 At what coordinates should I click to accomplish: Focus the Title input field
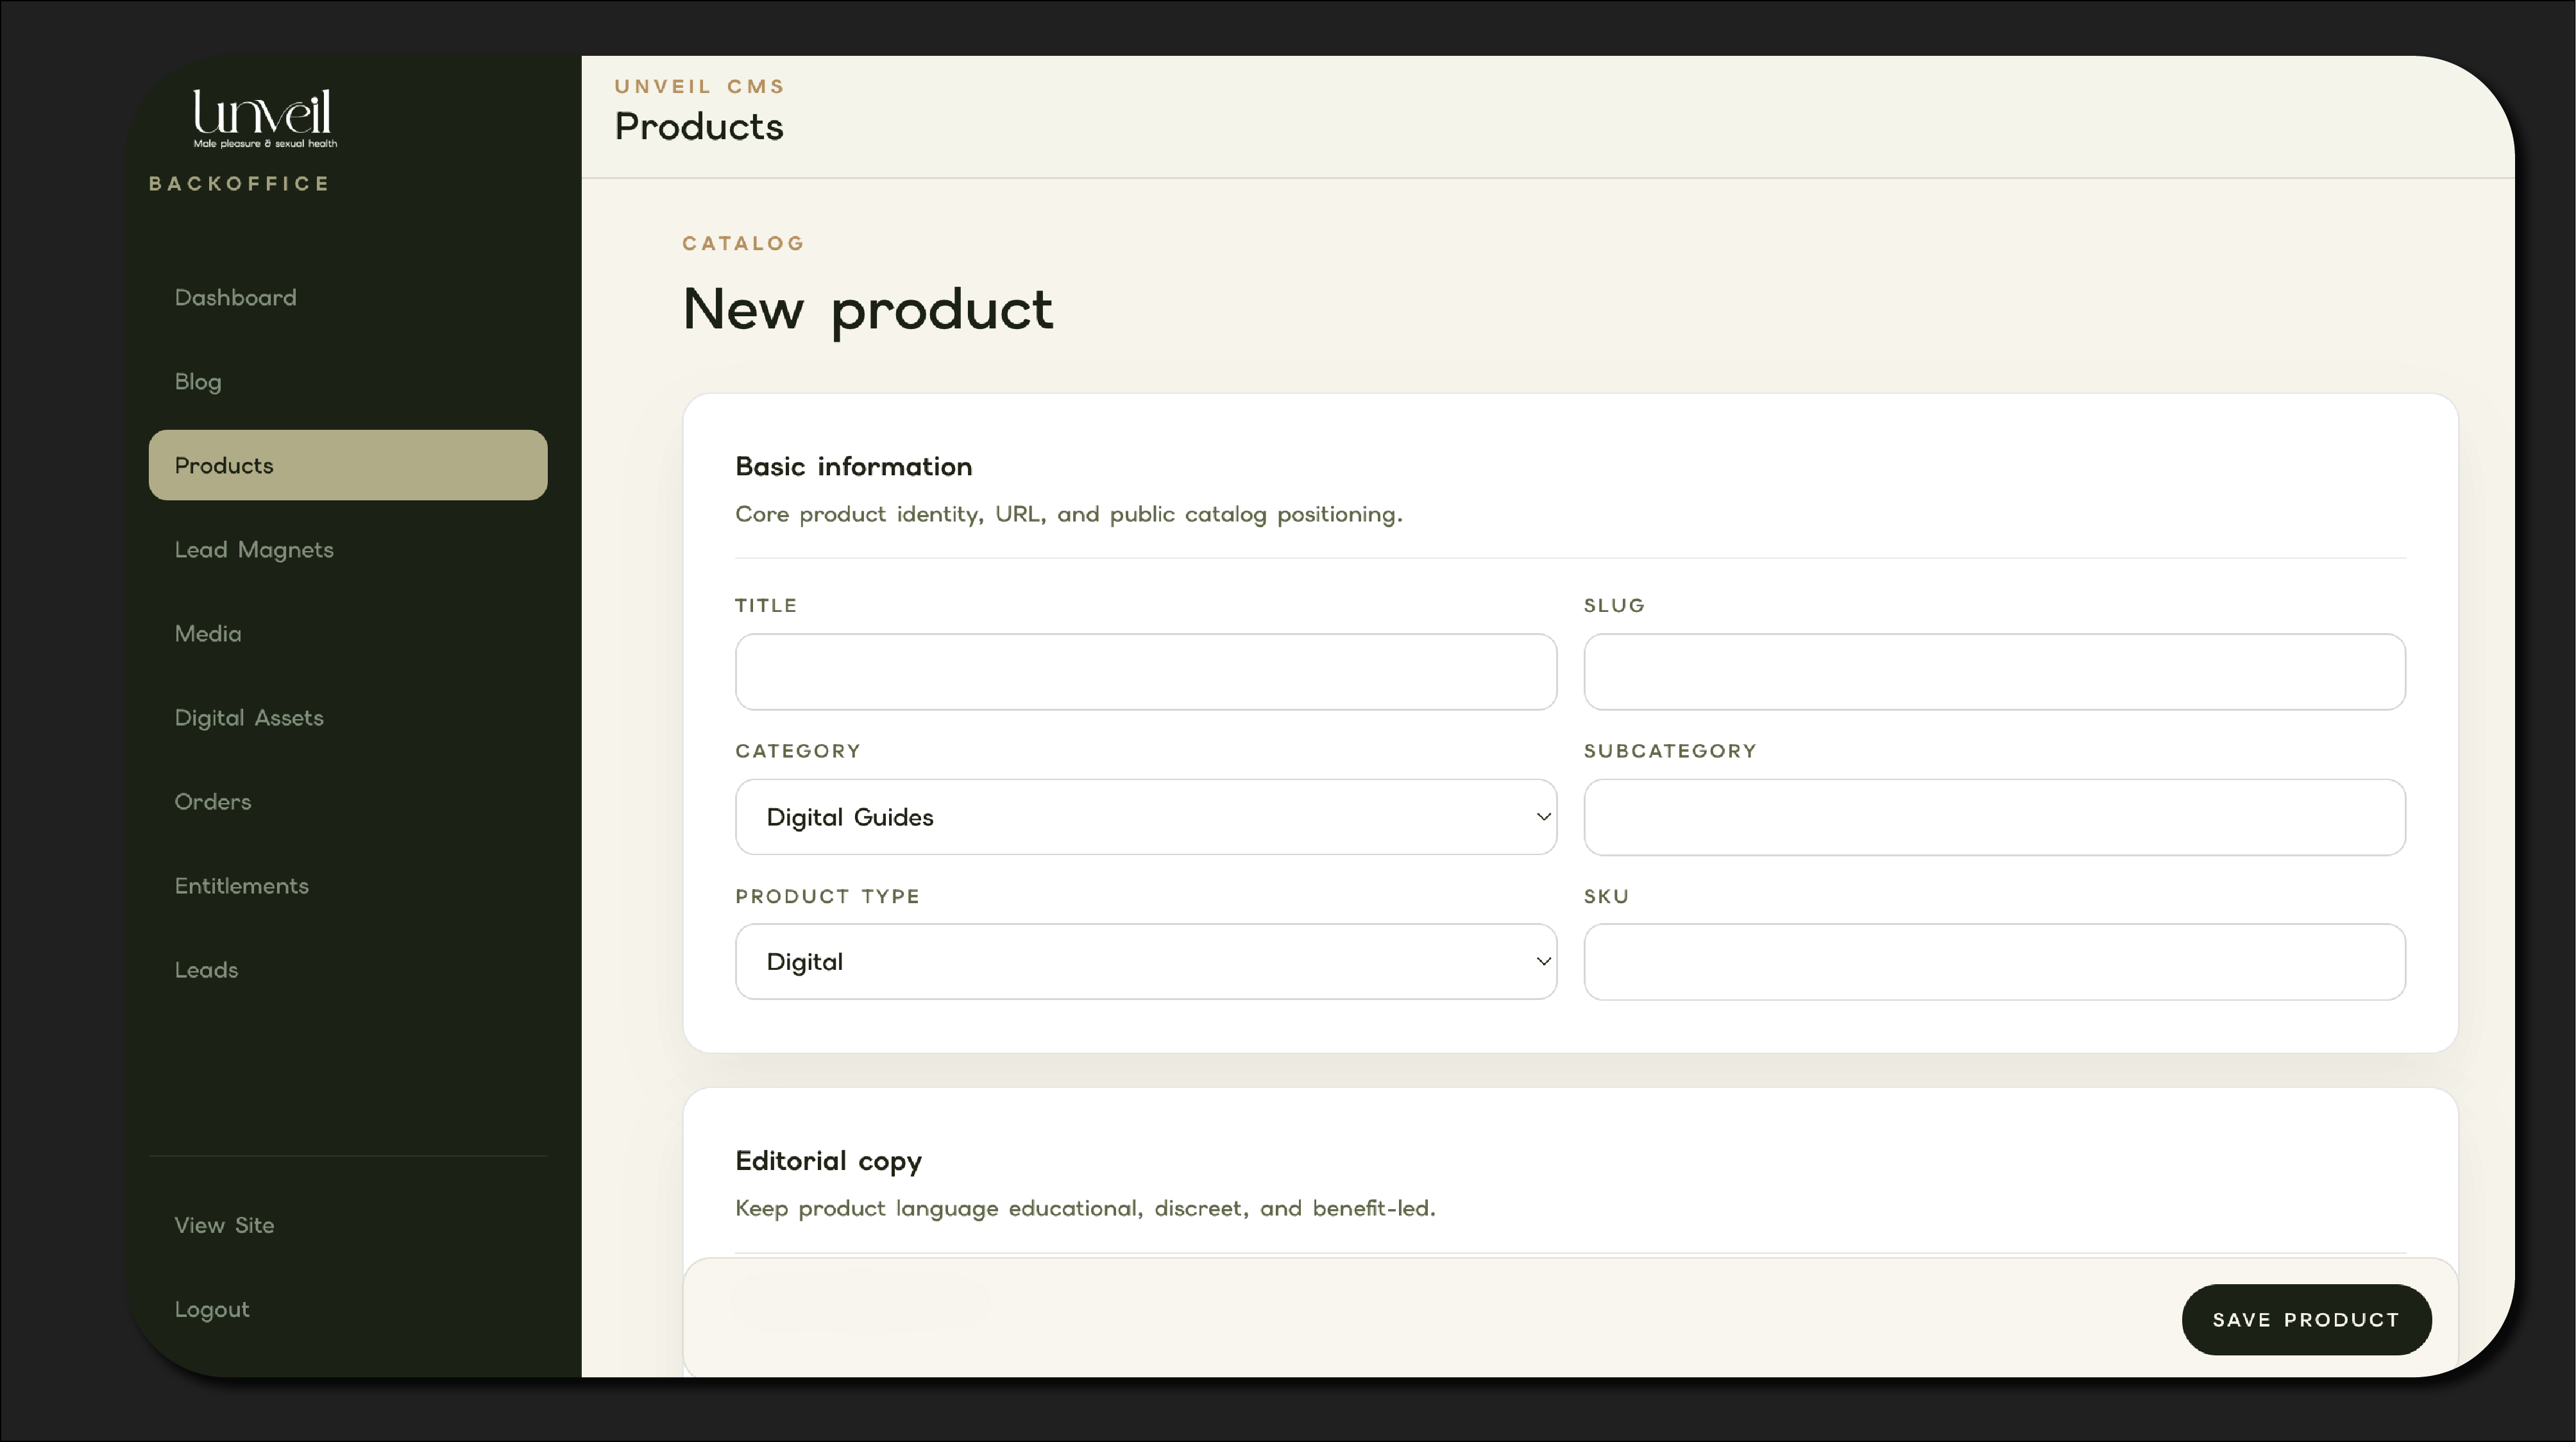(x=1146, y=672)
